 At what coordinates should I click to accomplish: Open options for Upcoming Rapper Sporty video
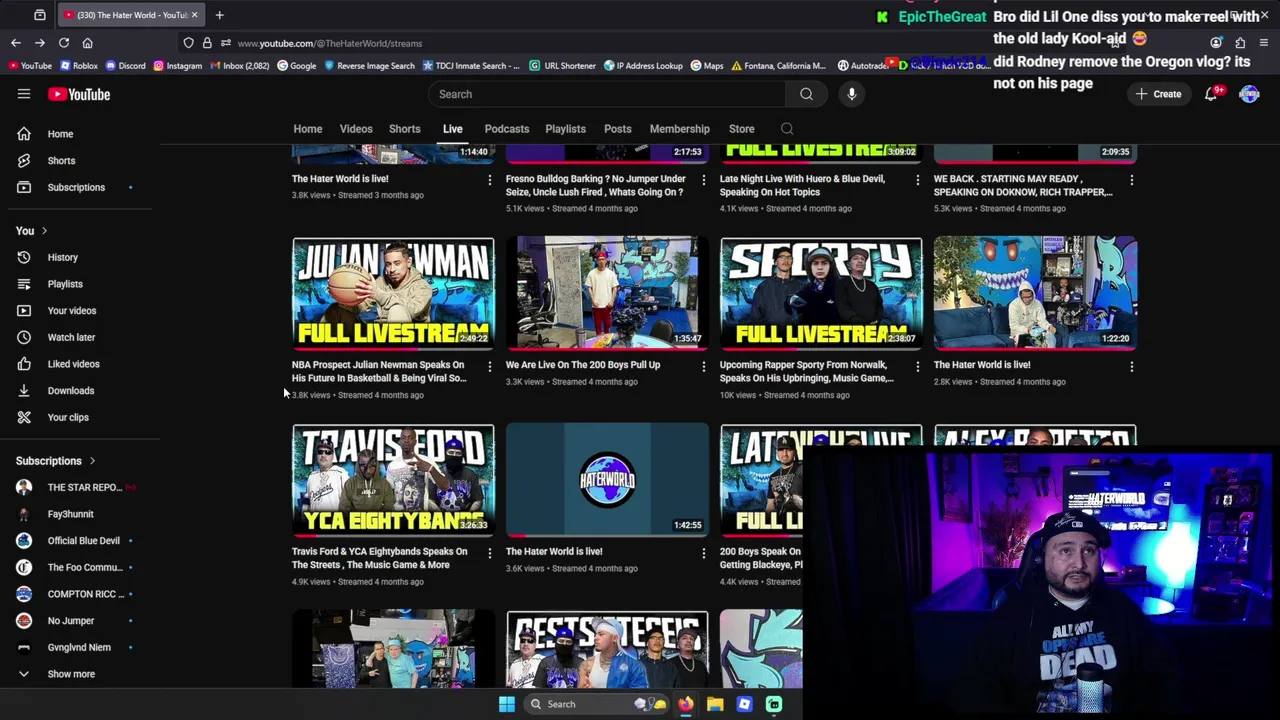point(917,367)
